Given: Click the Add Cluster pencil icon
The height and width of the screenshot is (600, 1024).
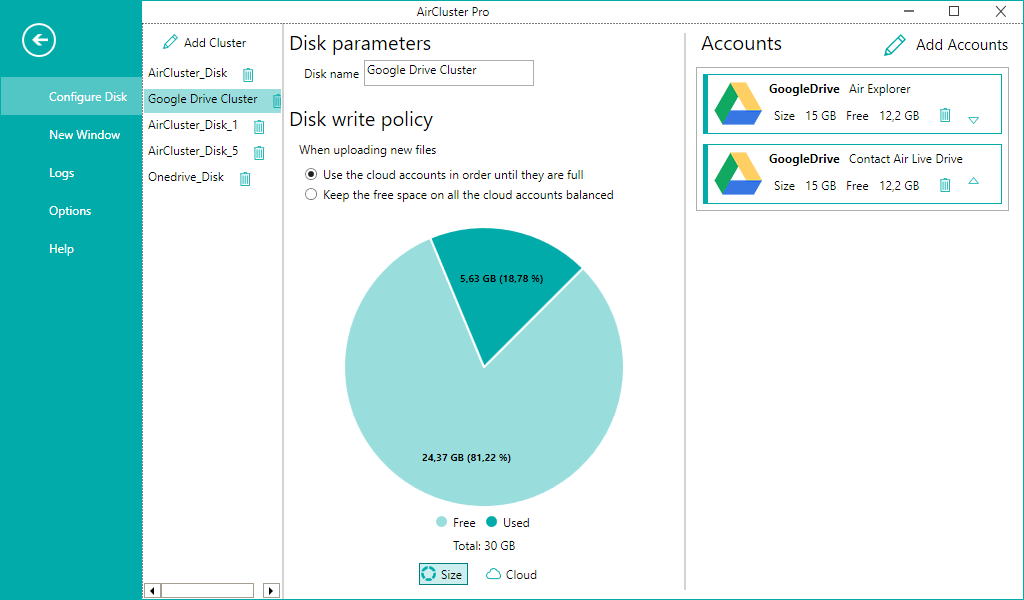Looking at the screenshot, I should click(170, 42).
